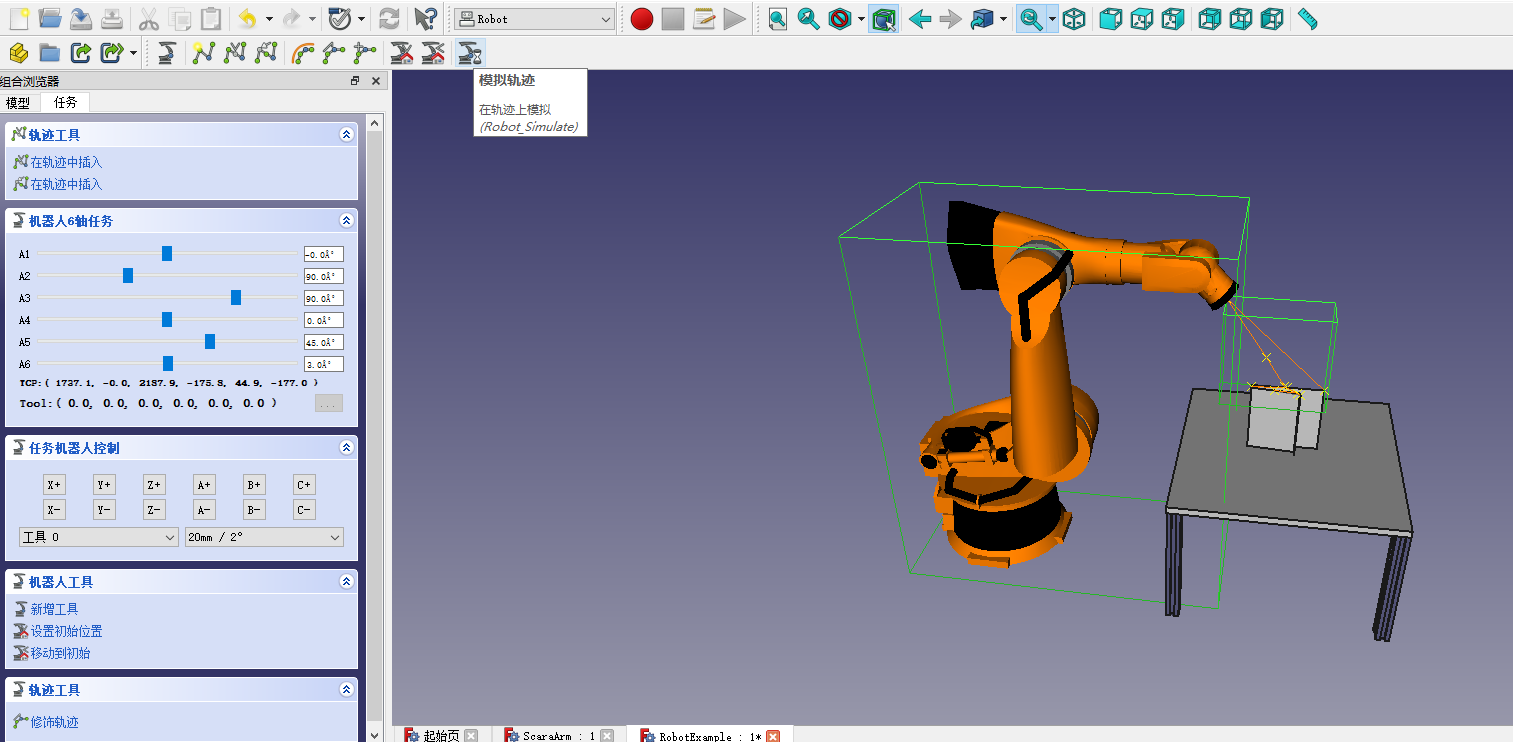Click the A+ rotation button
Image resolution: width=1513 pixels, height=742 pixels.
coord(204,484)
